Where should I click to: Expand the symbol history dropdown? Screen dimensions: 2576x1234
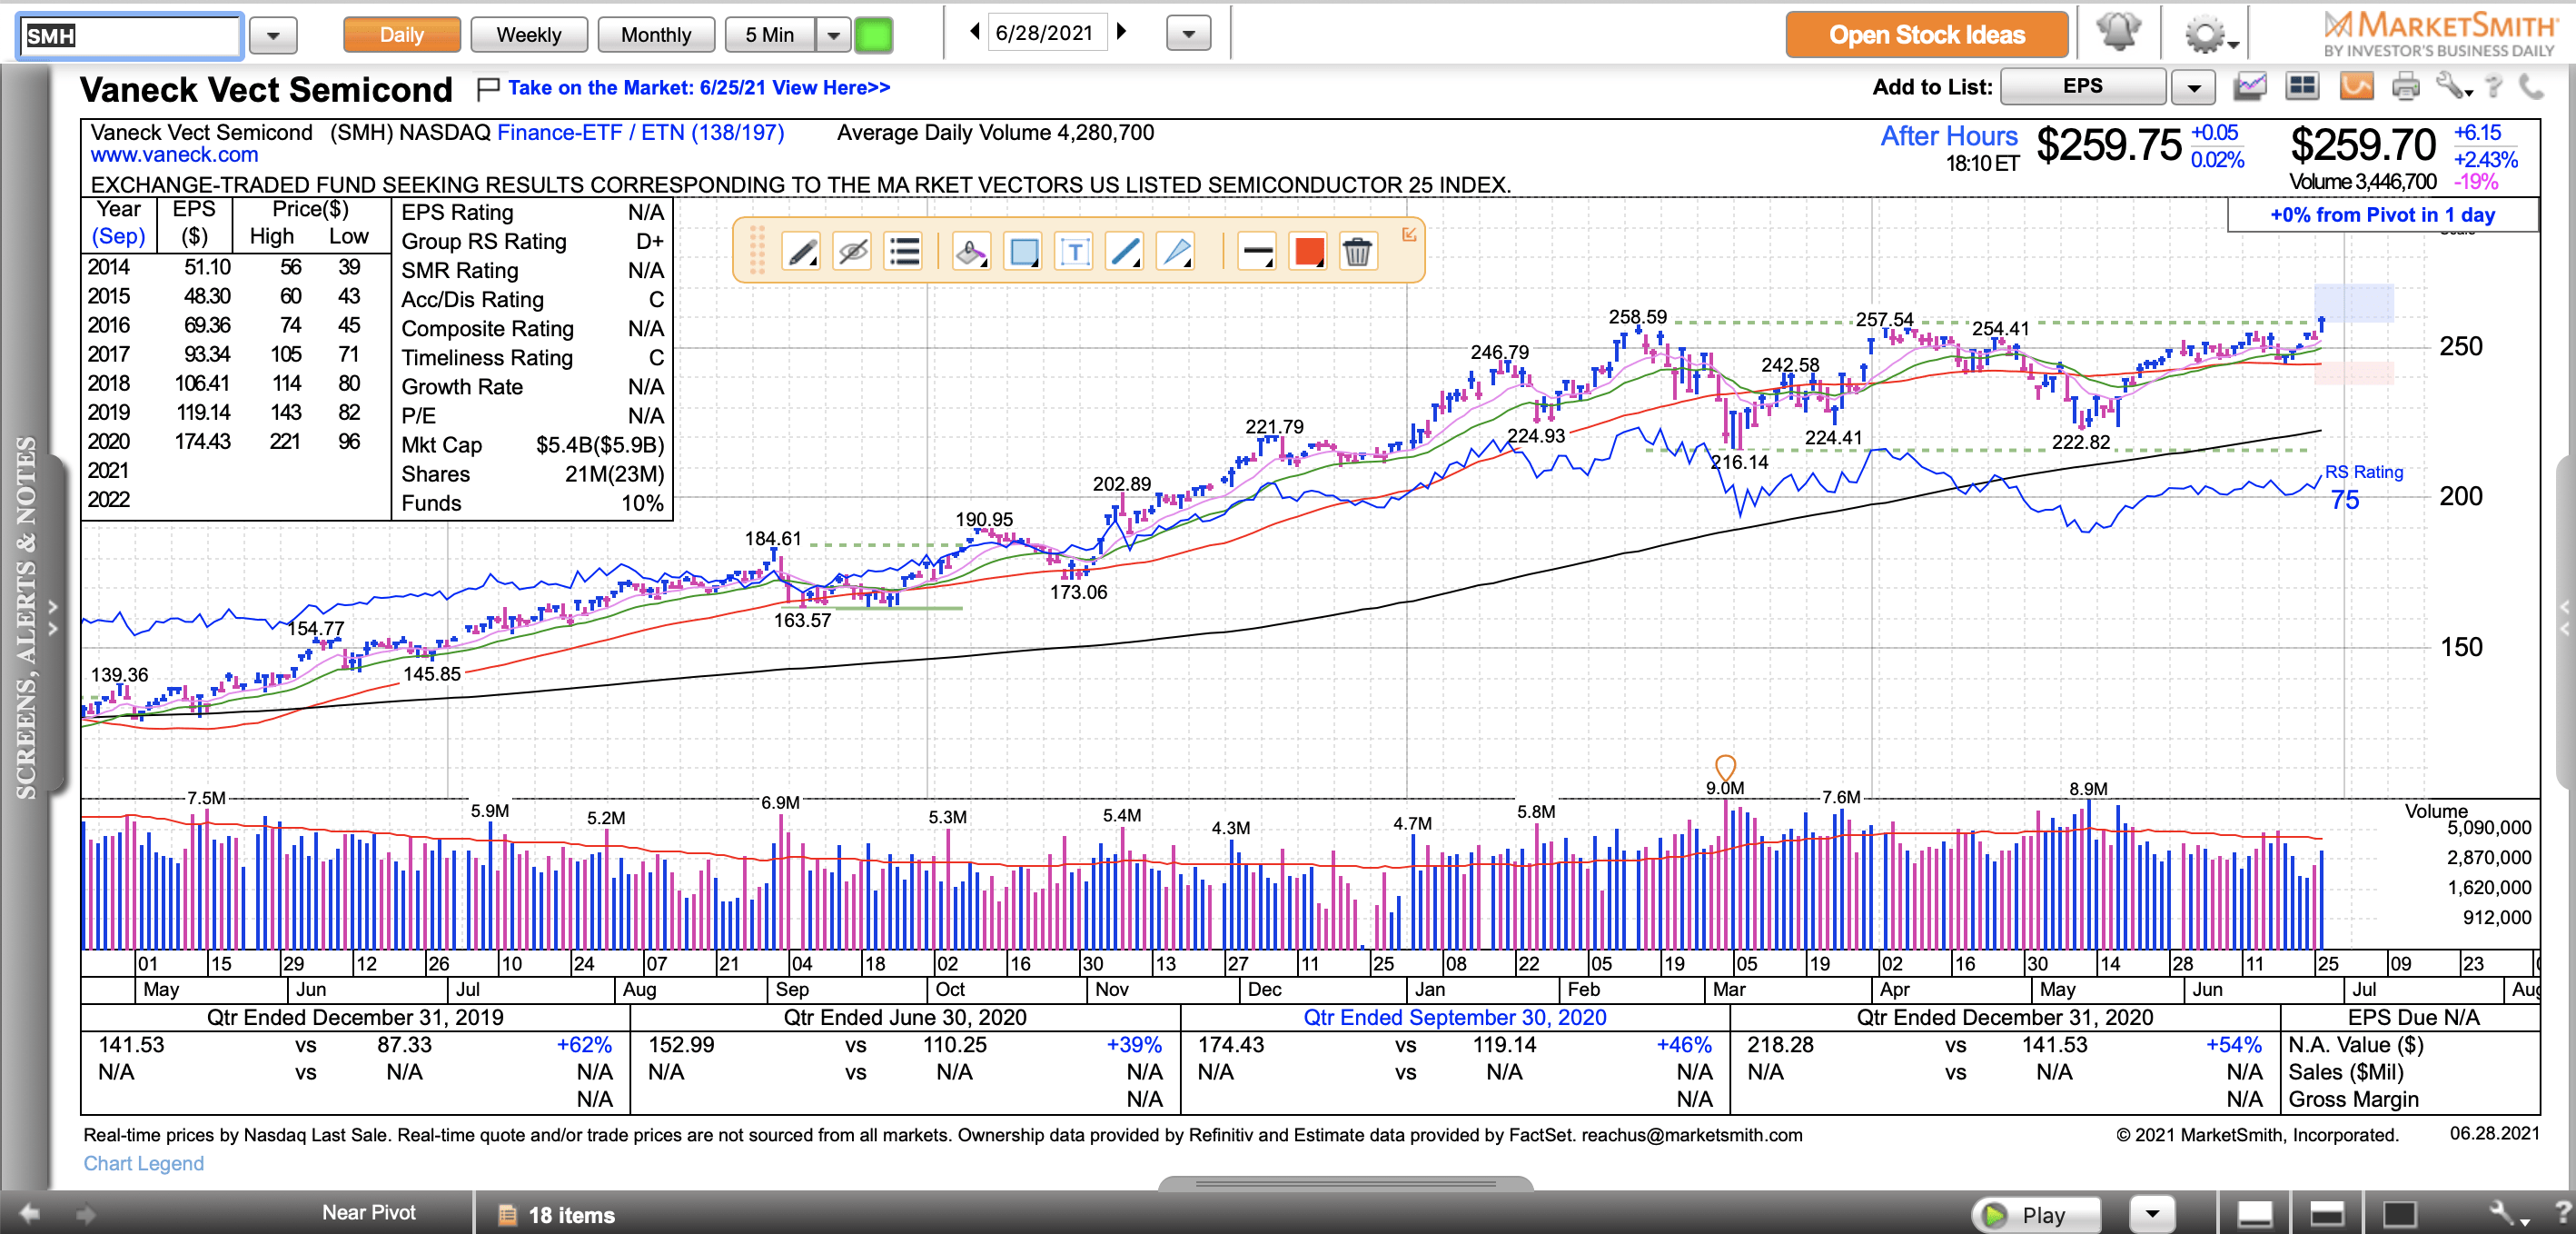coord(272,36)
